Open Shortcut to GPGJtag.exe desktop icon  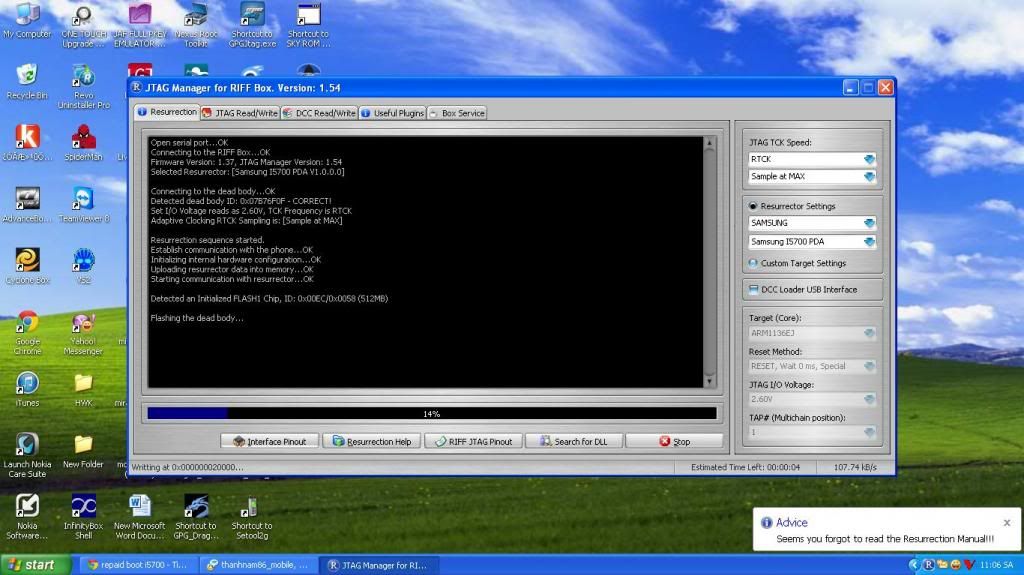coord(252,26)
